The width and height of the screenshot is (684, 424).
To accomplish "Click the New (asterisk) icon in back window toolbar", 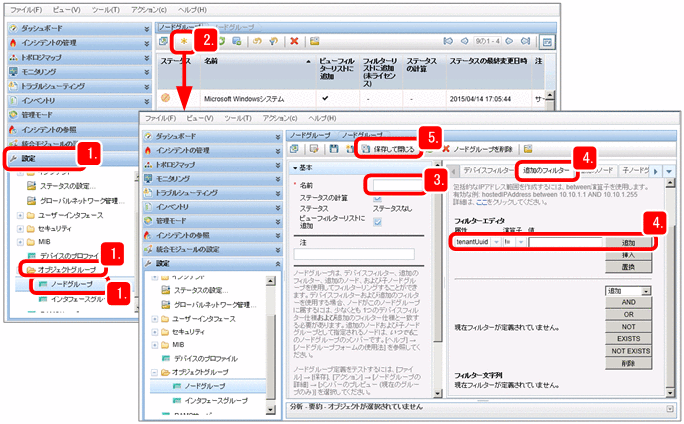I will tap(184, 41).
